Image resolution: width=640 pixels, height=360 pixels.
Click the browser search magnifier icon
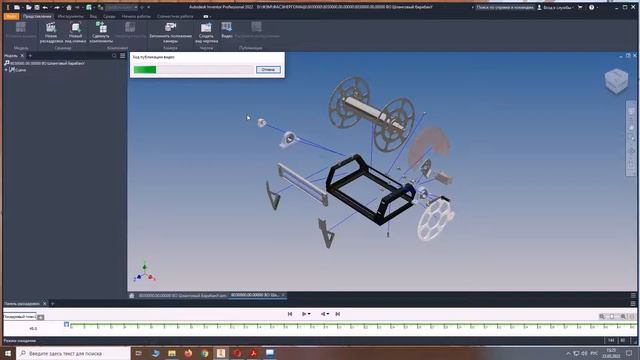click(114, 56)
